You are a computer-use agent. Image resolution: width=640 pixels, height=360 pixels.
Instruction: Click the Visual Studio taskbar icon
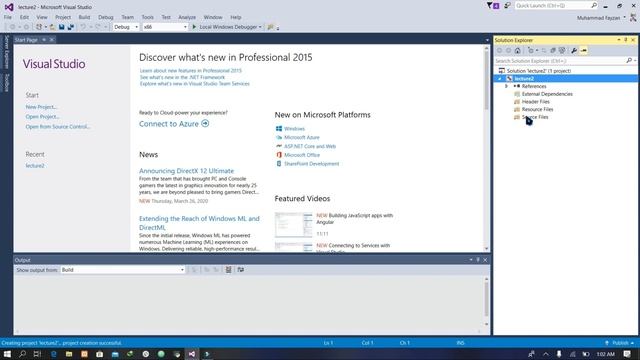click(x=192, y=354)
